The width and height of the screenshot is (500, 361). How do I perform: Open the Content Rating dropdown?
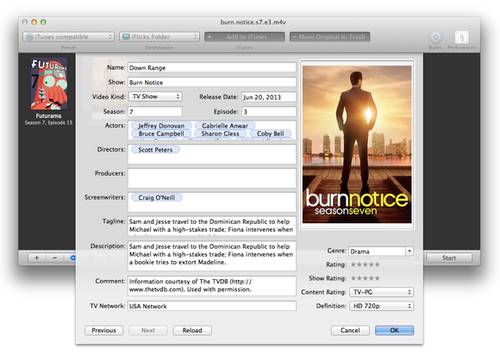[381, 292]
